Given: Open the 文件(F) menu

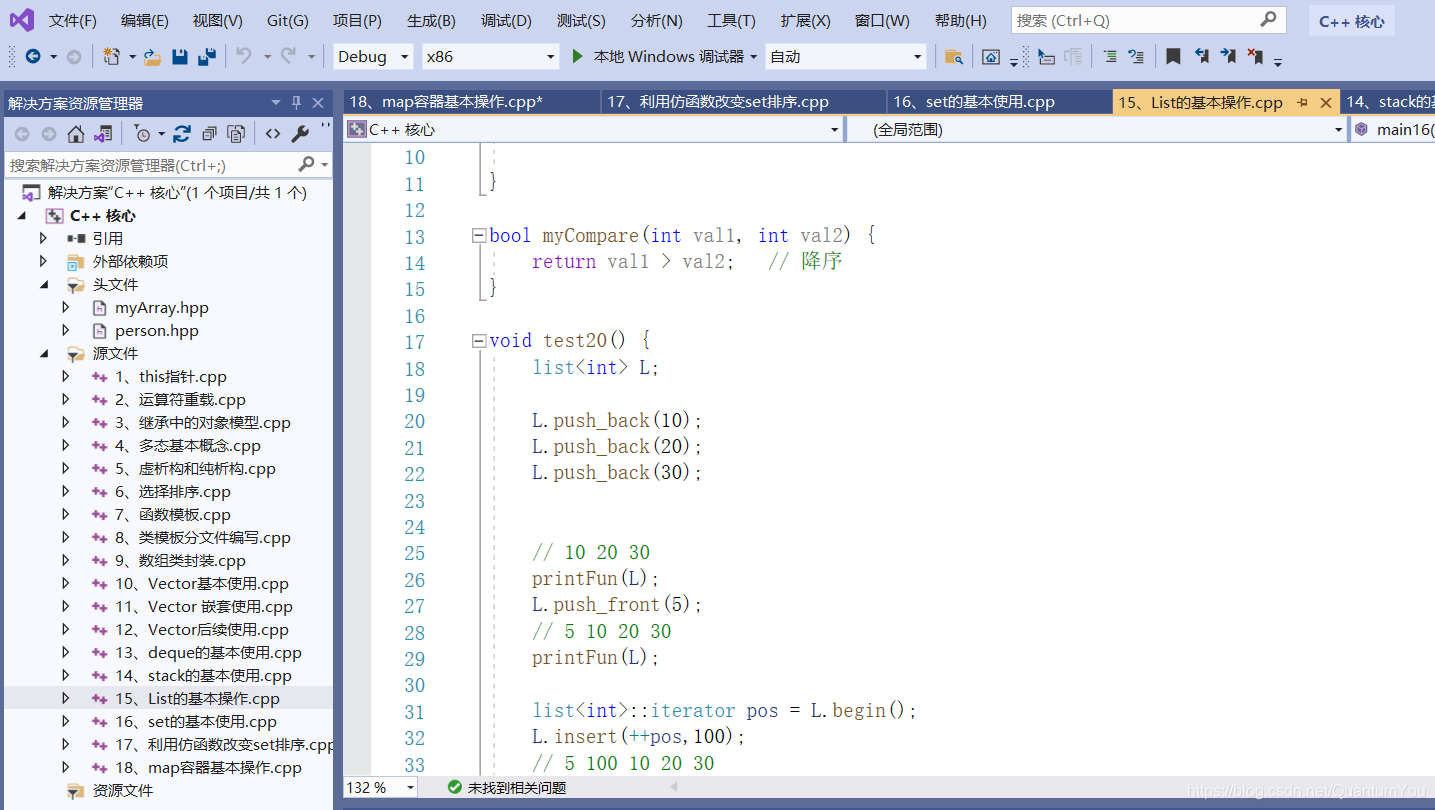Looking at the screenshot, I should pos(73,20).
